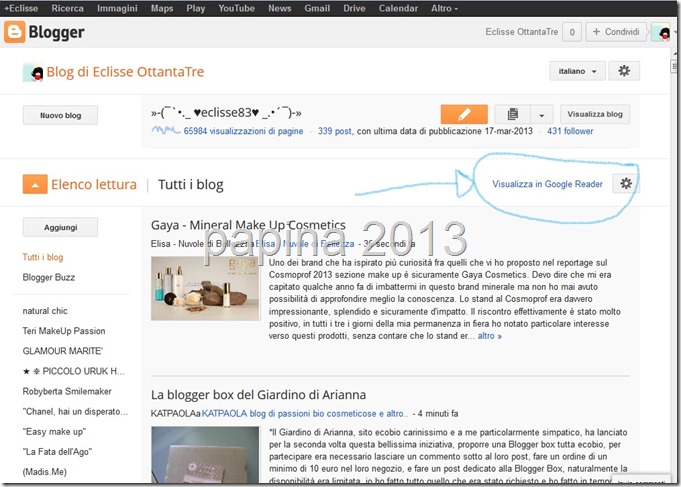Click the profile avatar in top right
The height and width of the screenshot is (487, 681).
coord(662,32)
